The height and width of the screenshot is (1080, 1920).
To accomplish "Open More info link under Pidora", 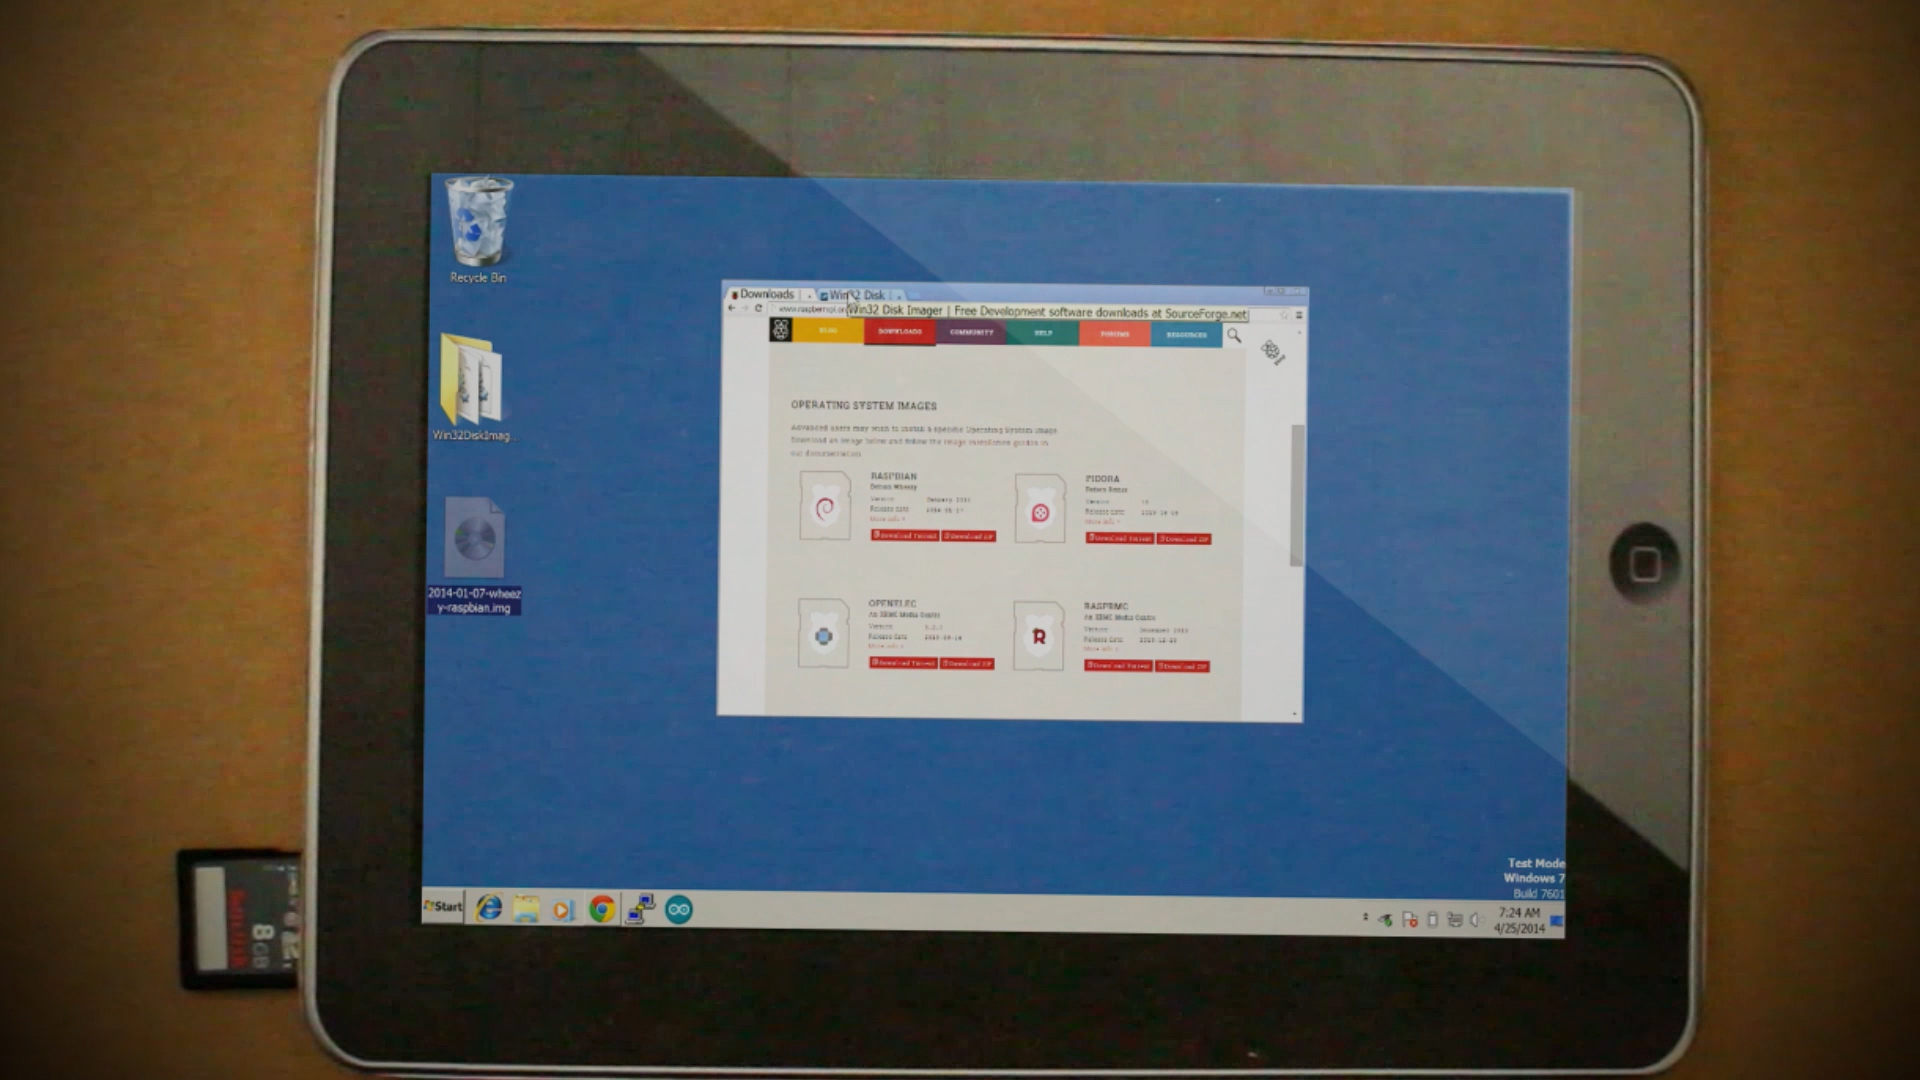I will 1102,522.
